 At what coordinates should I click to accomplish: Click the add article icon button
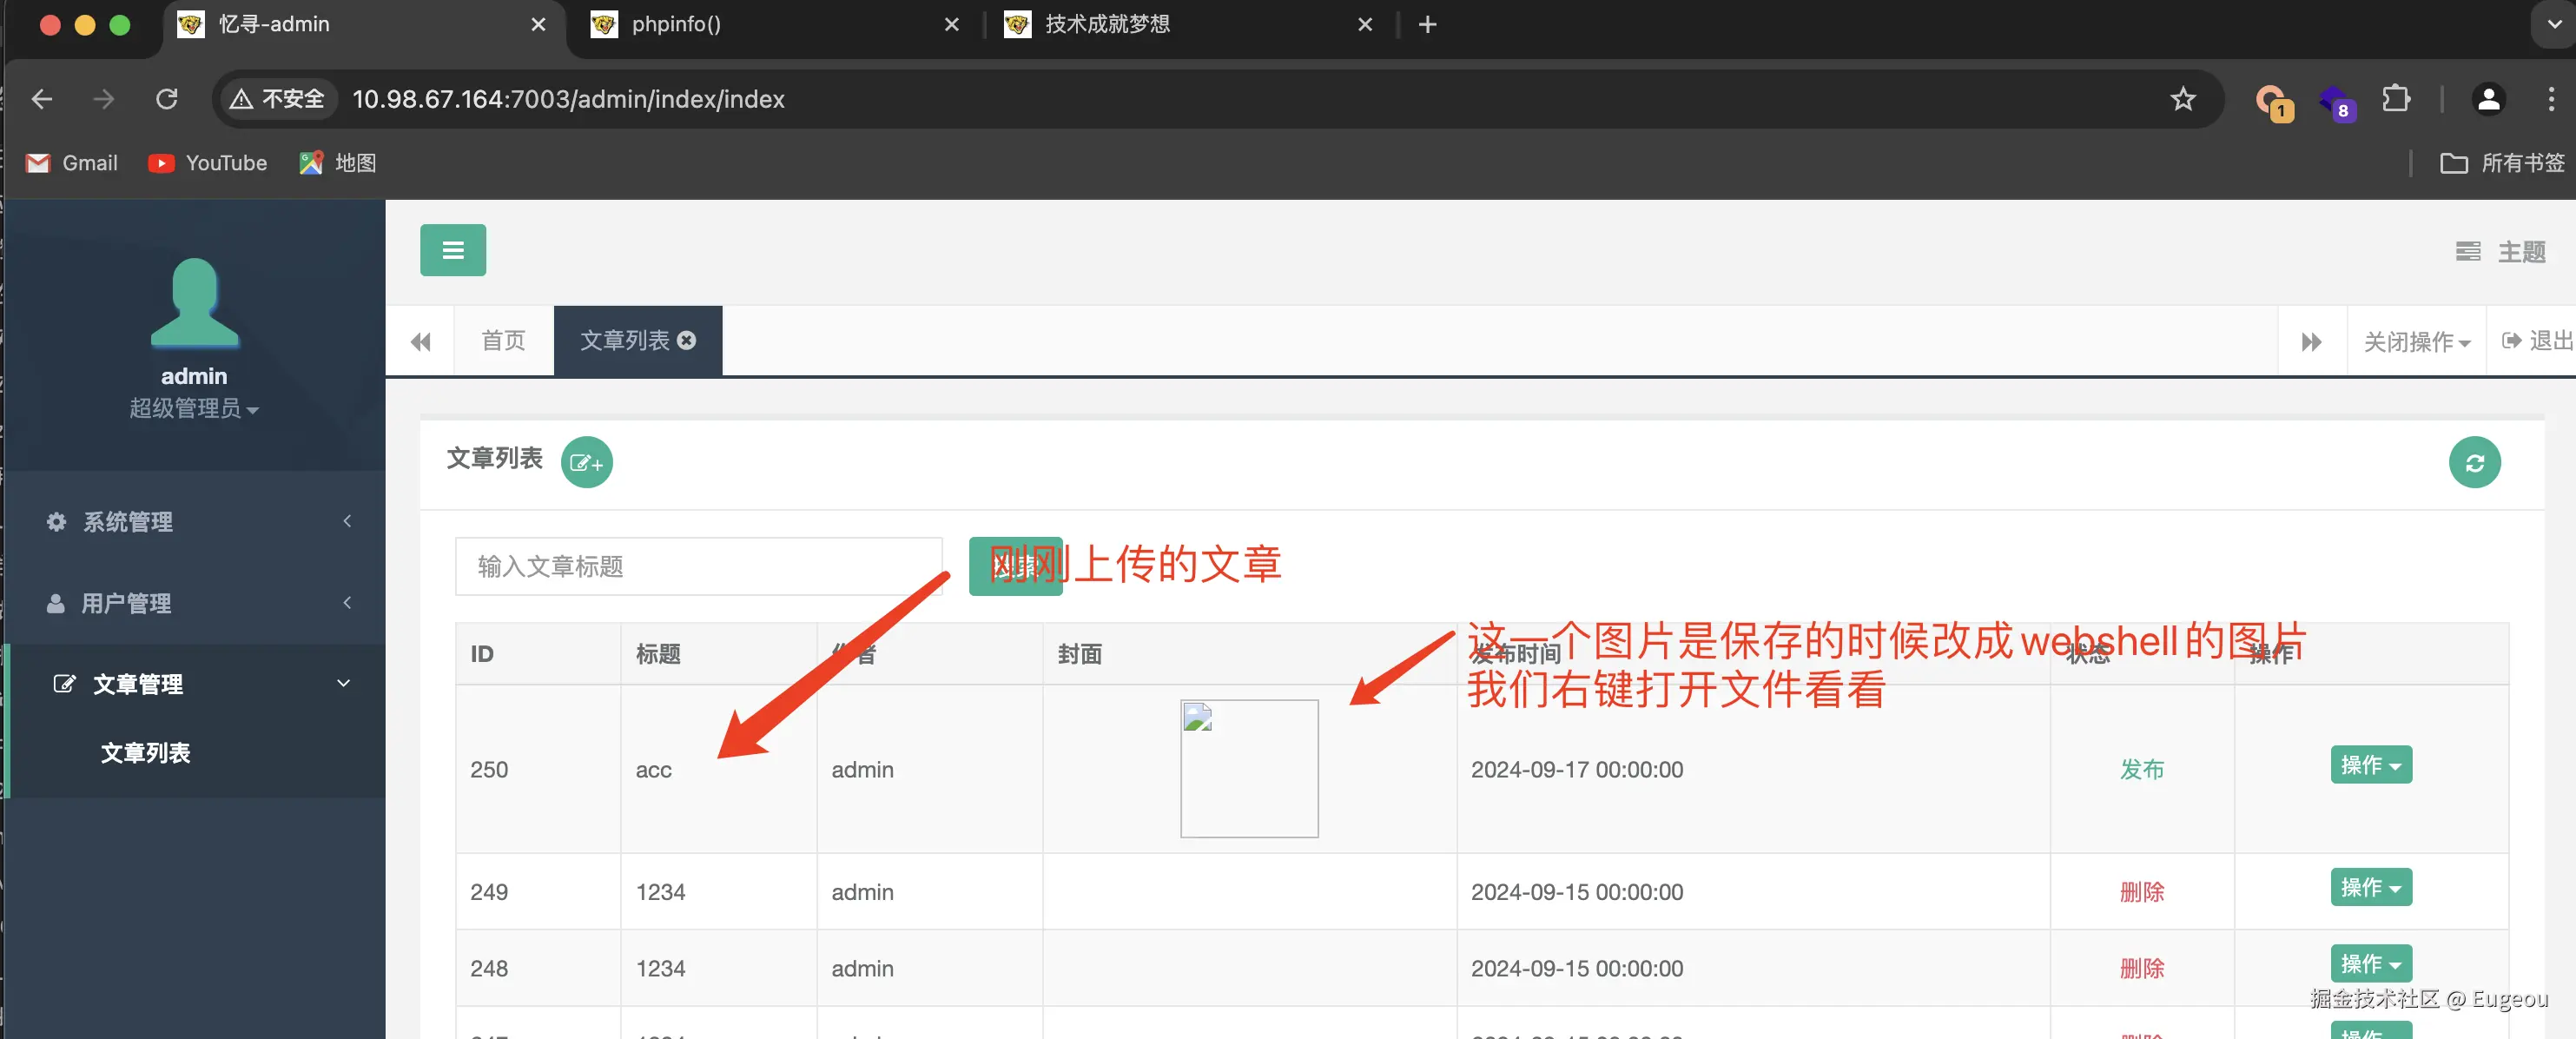pyautogui.click(x=586, y=462)
